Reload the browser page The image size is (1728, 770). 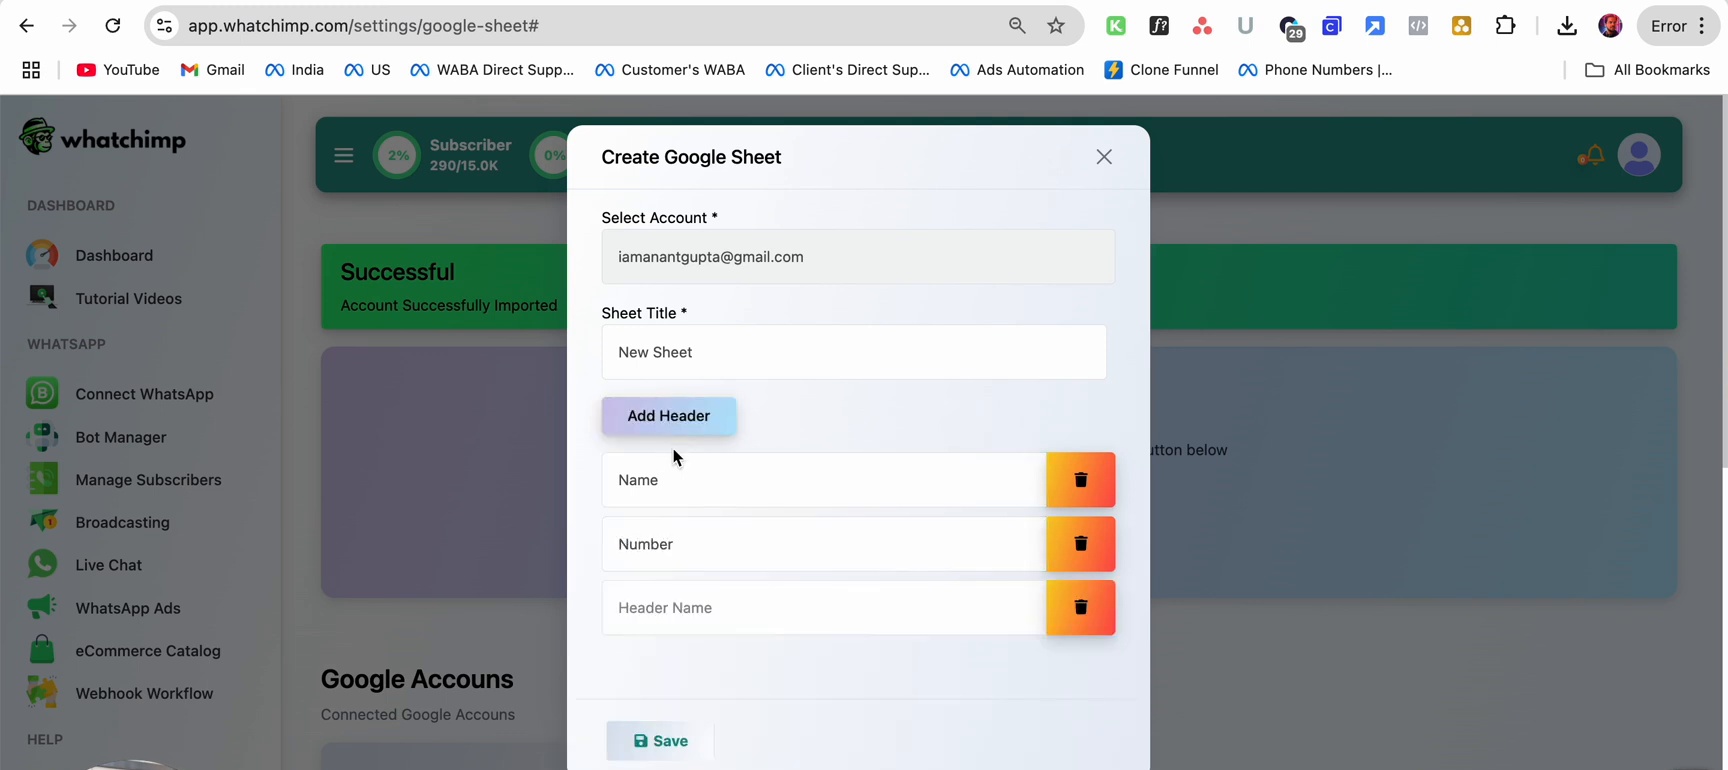113,26
